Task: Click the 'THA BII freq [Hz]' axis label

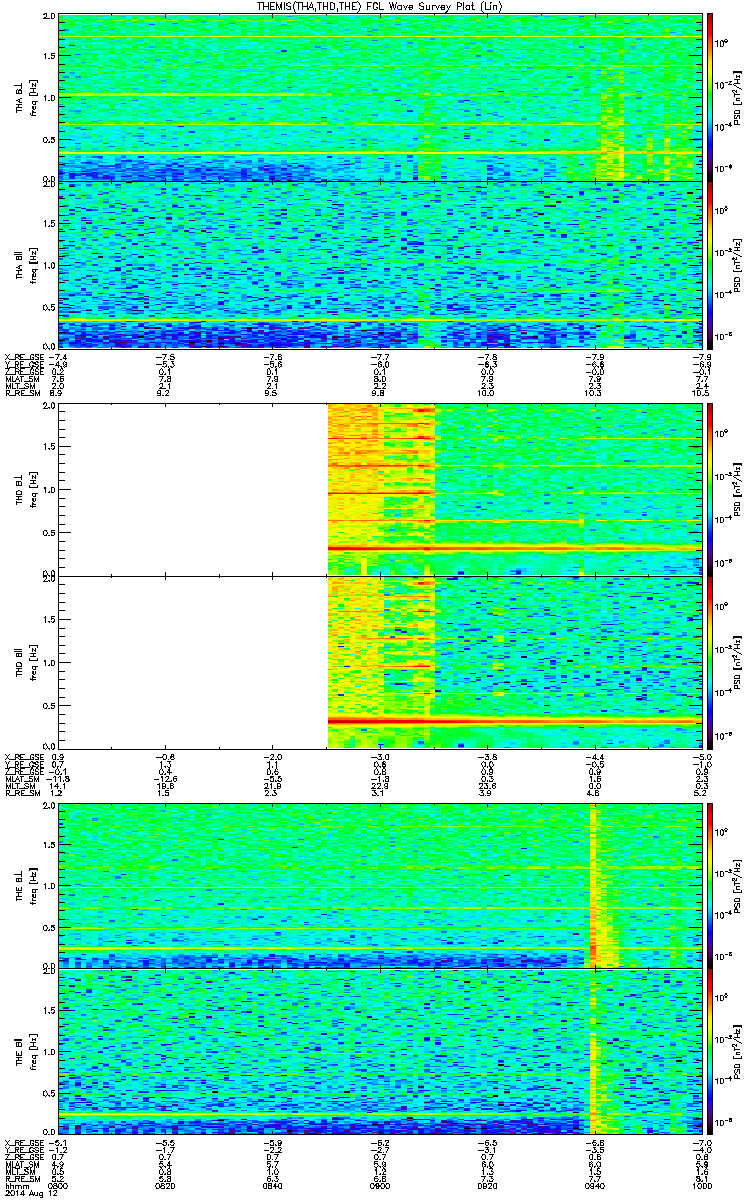Action: [24, 264]
